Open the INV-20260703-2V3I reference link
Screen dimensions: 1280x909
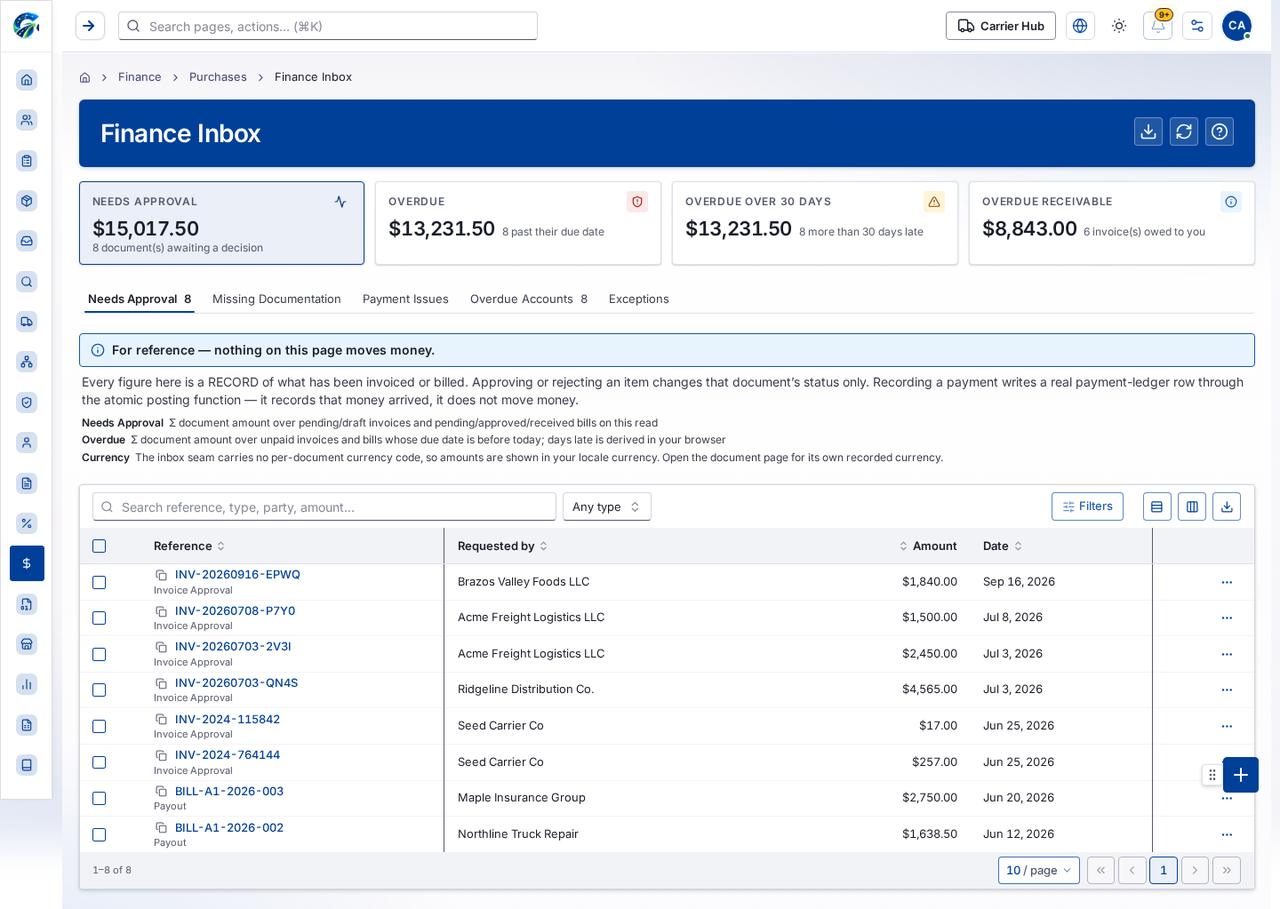233,647
